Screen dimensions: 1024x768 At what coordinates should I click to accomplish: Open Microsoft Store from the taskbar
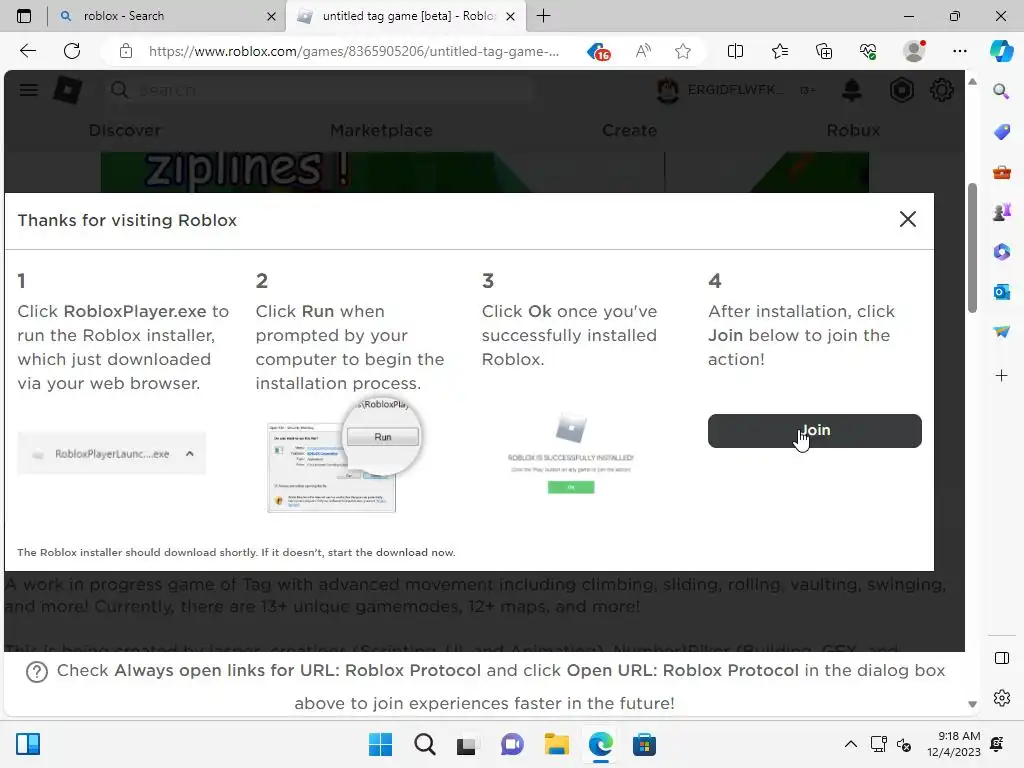[x=644, y=744]
